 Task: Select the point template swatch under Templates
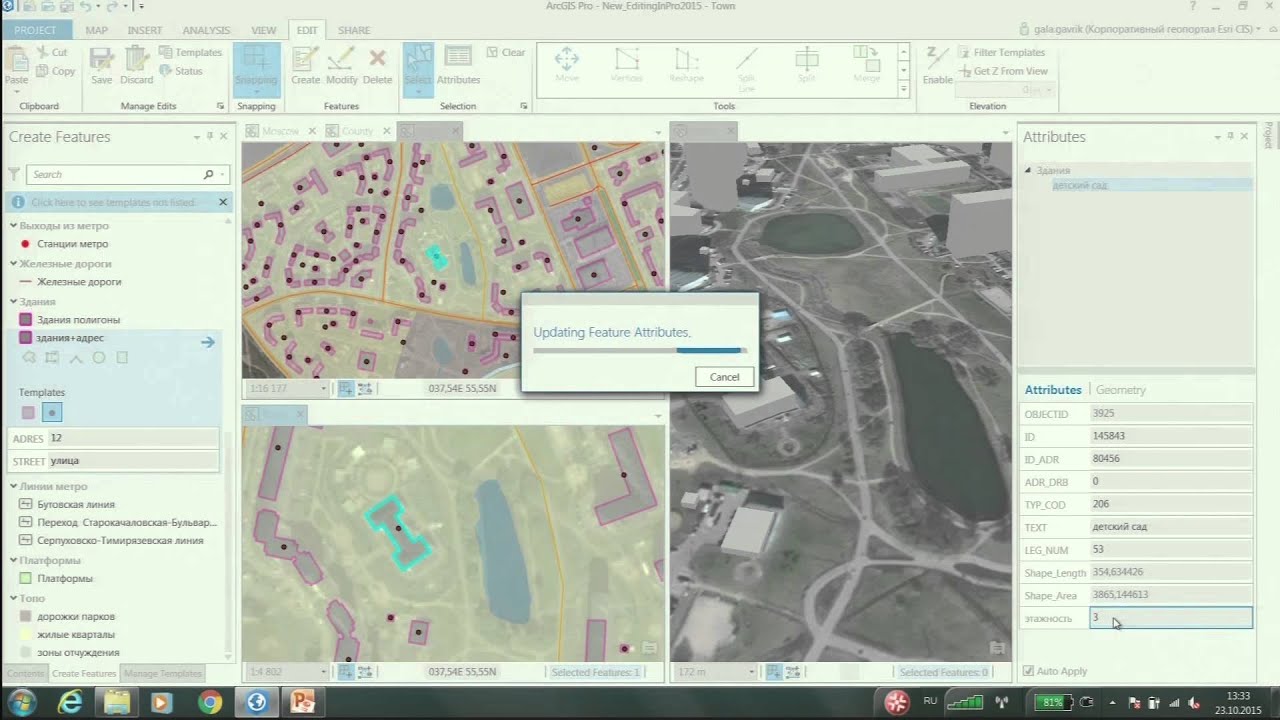click(x=53, y=412)
